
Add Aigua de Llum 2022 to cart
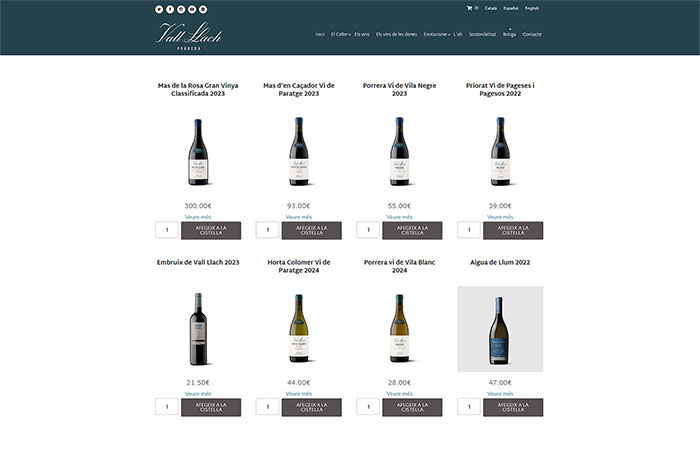513,407
